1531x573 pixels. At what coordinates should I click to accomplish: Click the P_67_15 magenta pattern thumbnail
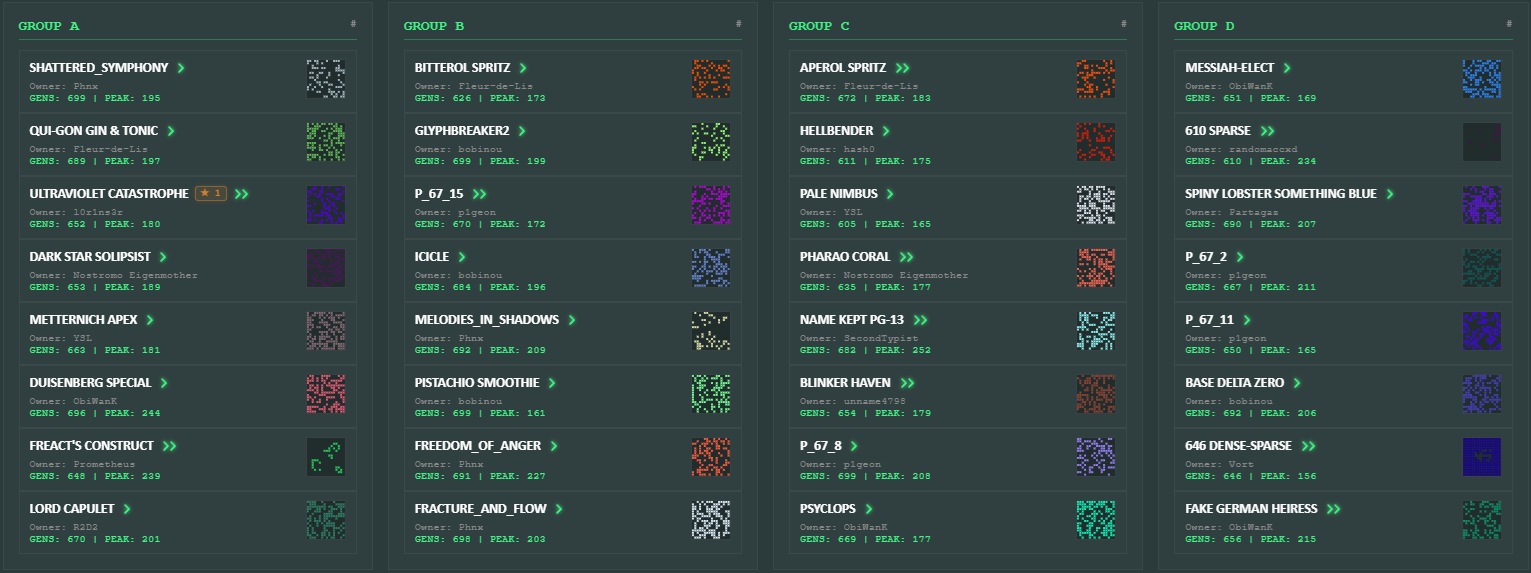click(711, 205)
